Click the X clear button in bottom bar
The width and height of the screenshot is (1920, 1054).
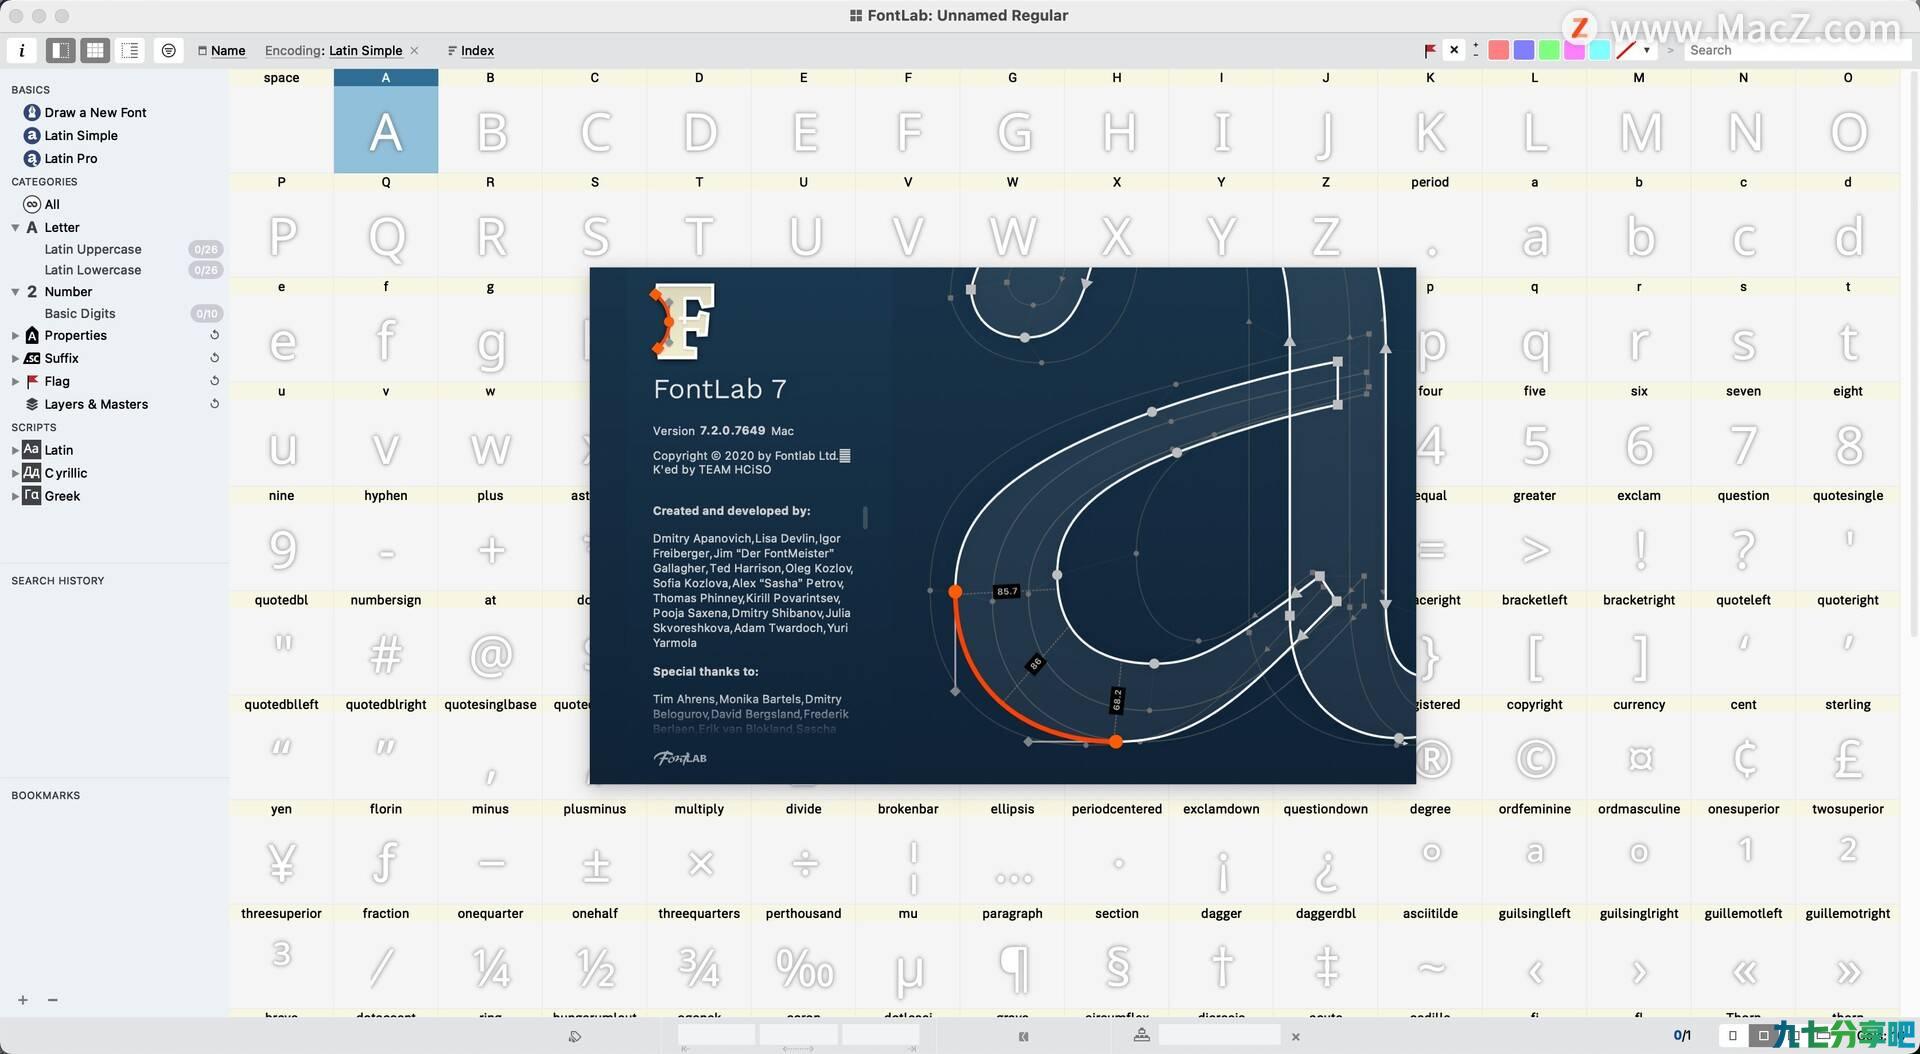[x=1296, y=1037]
